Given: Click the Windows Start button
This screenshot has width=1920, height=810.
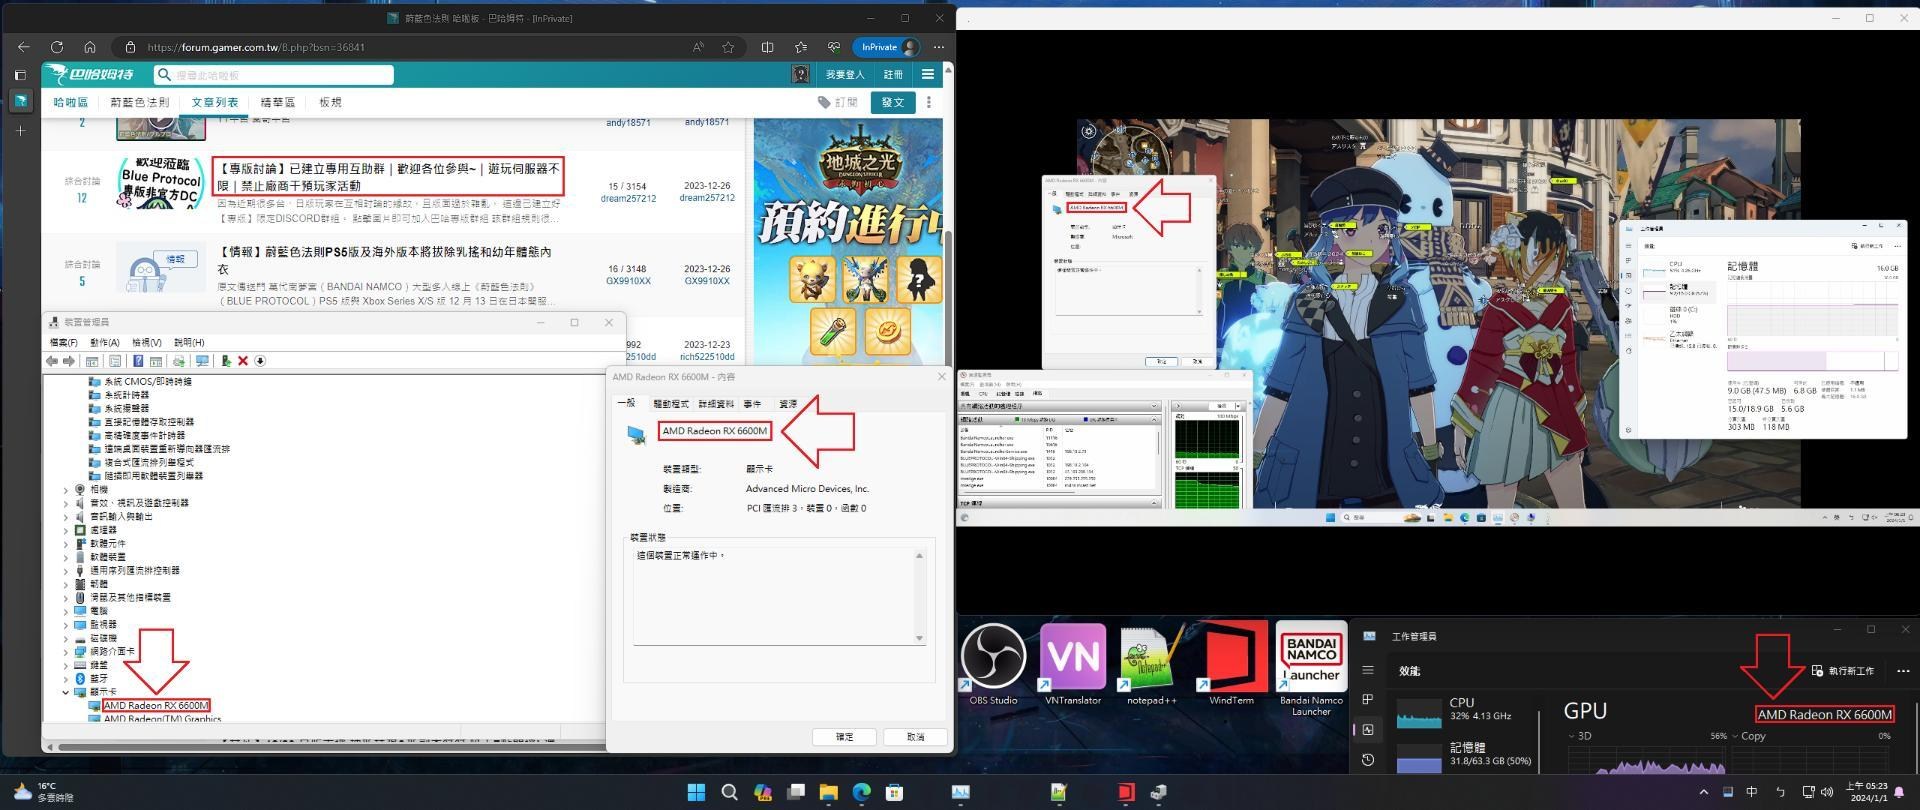Looking at the screenshot, I should pyautogui.click(x=696, y=792).
